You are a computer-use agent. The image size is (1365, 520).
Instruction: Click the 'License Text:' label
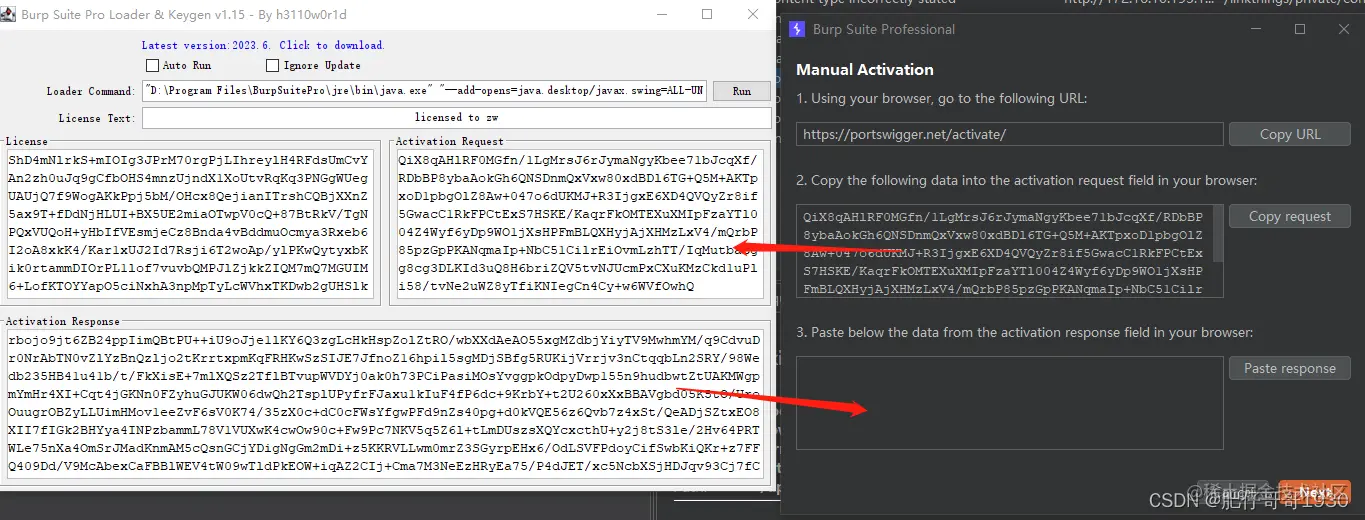click(x=96, y=119)
